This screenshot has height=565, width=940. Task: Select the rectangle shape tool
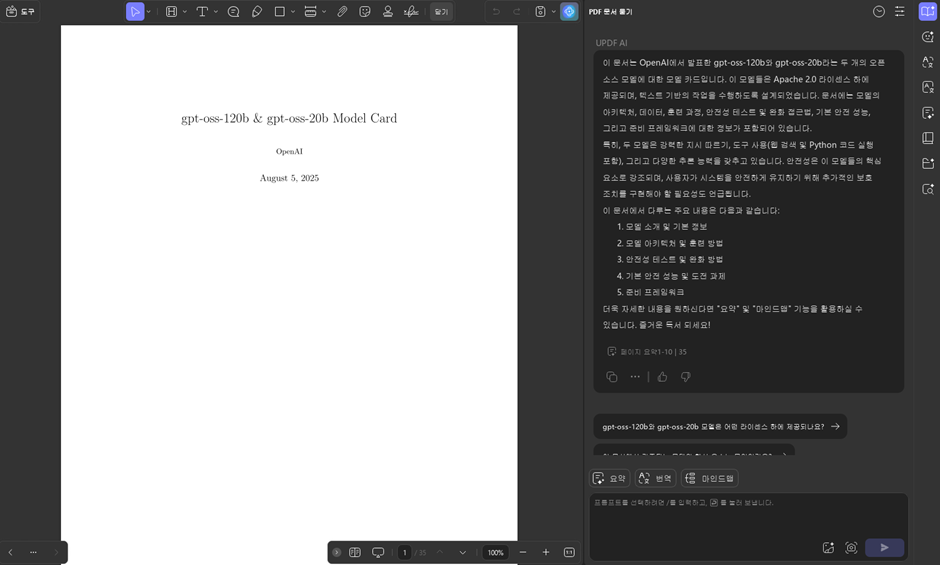(279, 11)
